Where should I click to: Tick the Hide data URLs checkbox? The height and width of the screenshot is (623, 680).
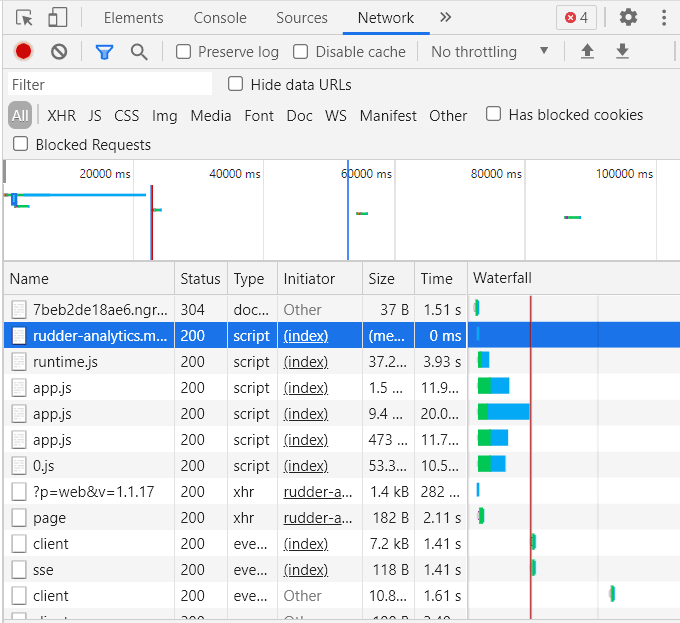236,84
